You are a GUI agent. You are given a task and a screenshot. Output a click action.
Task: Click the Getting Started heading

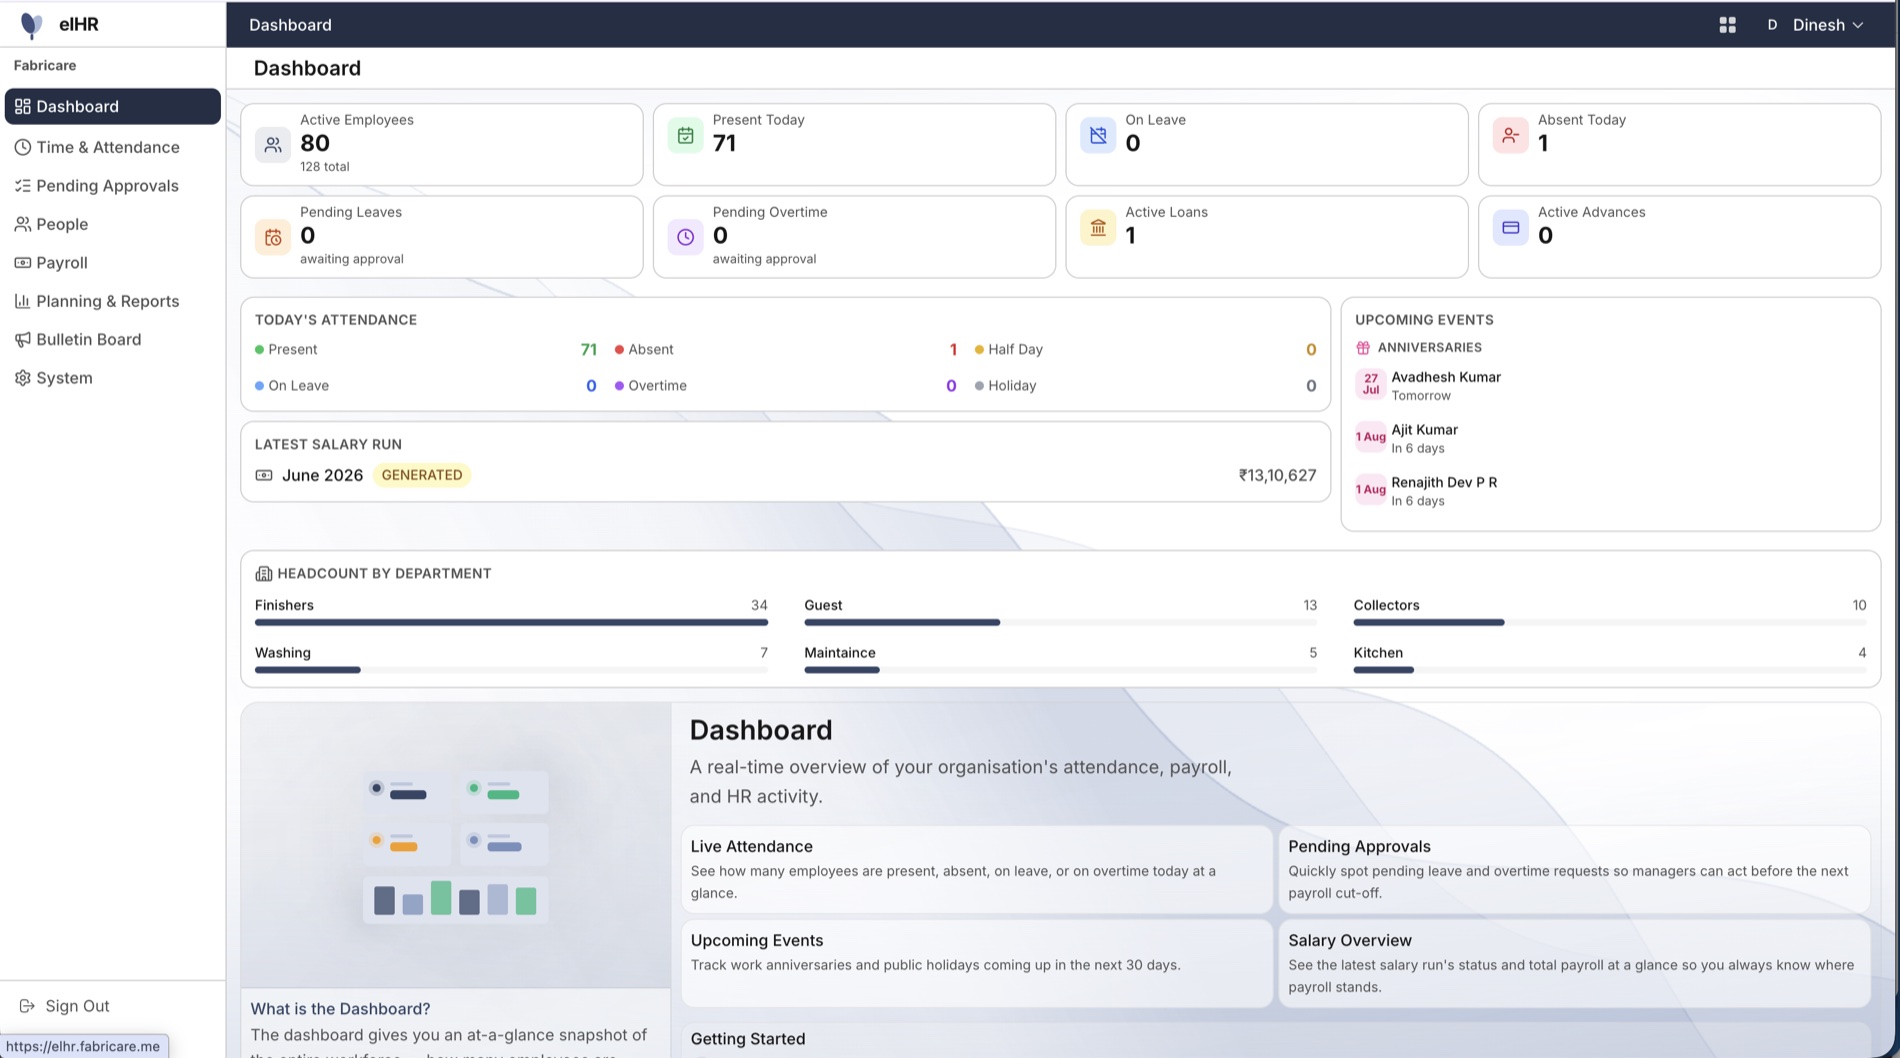748,1039
